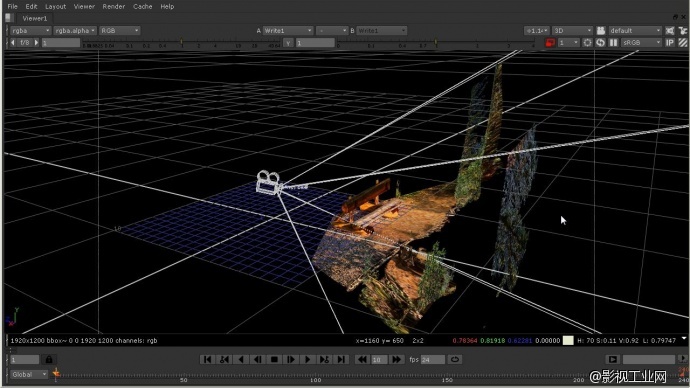Open the Render menu
690x388 pixels.
pos(114,7)
